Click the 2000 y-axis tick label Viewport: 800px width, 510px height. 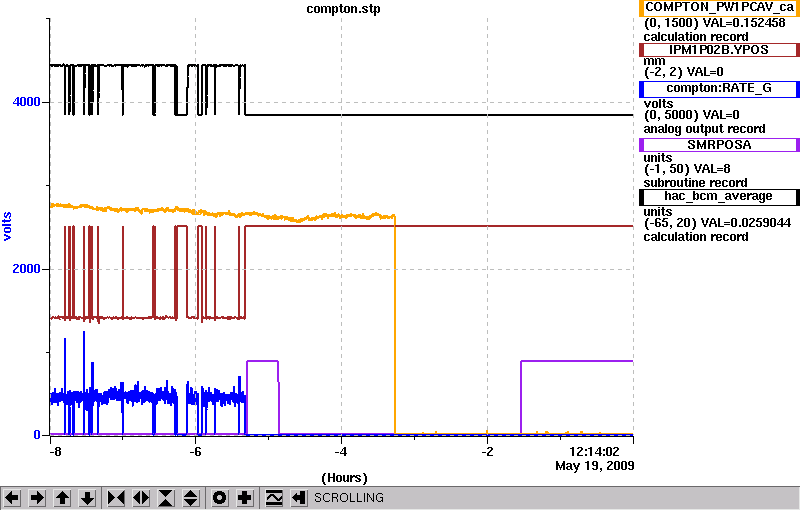26,269
